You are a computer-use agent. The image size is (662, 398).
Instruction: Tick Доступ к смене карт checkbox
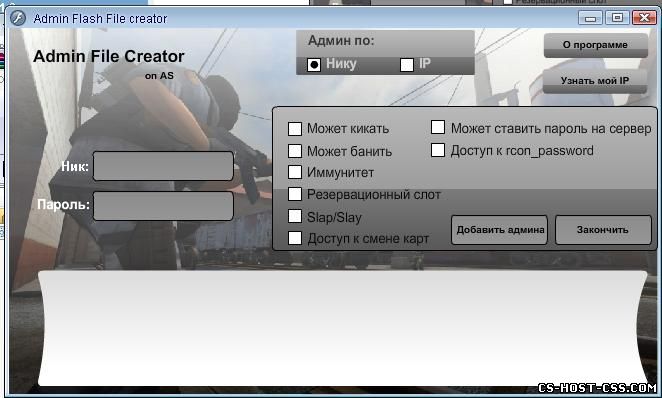coord(295,238)
